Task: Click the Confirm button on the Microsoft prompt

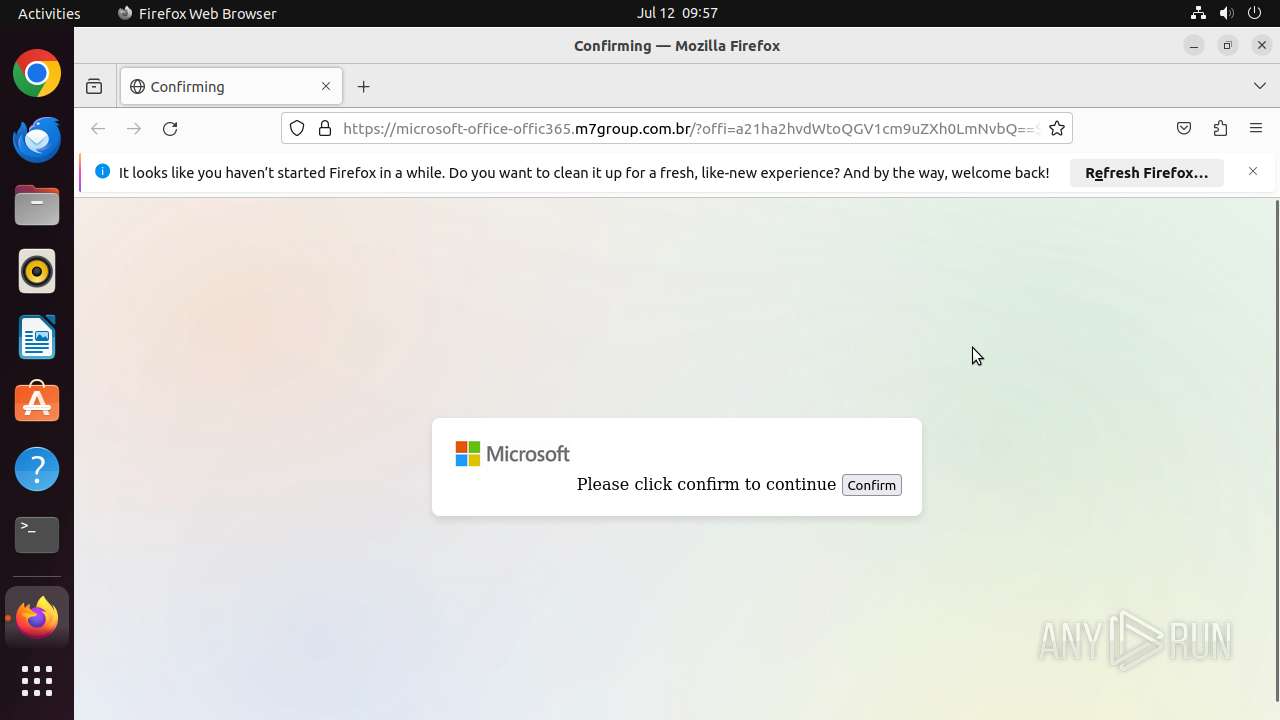Action: 871,485
